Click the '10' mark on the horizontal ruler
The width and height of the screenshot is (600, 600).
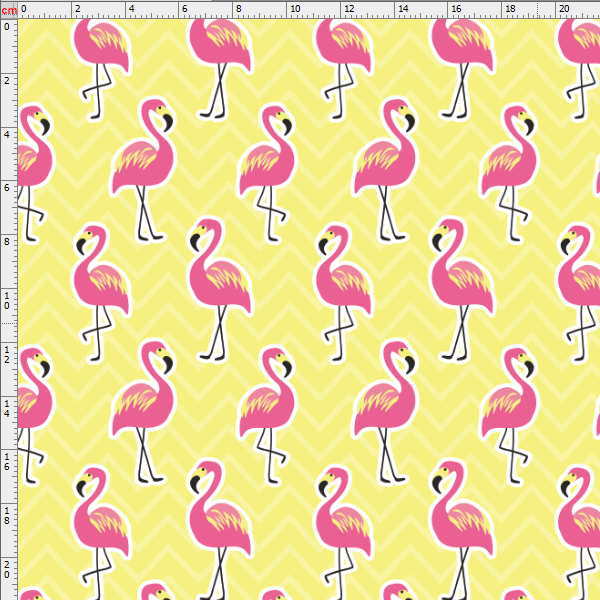pos(295,8)
